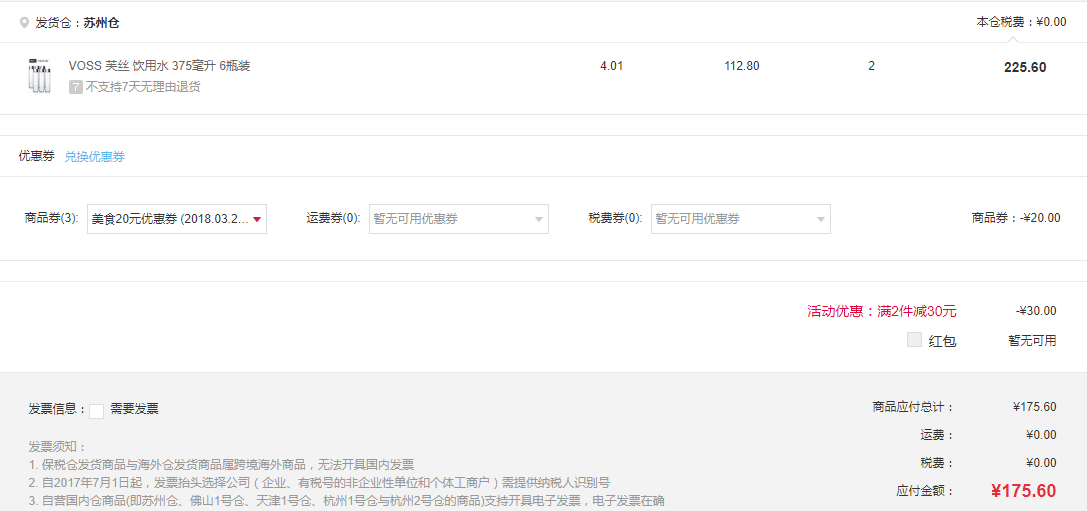Click the weight value 4.01
The width and height of the screenshot is (1087, 511).
611,67
